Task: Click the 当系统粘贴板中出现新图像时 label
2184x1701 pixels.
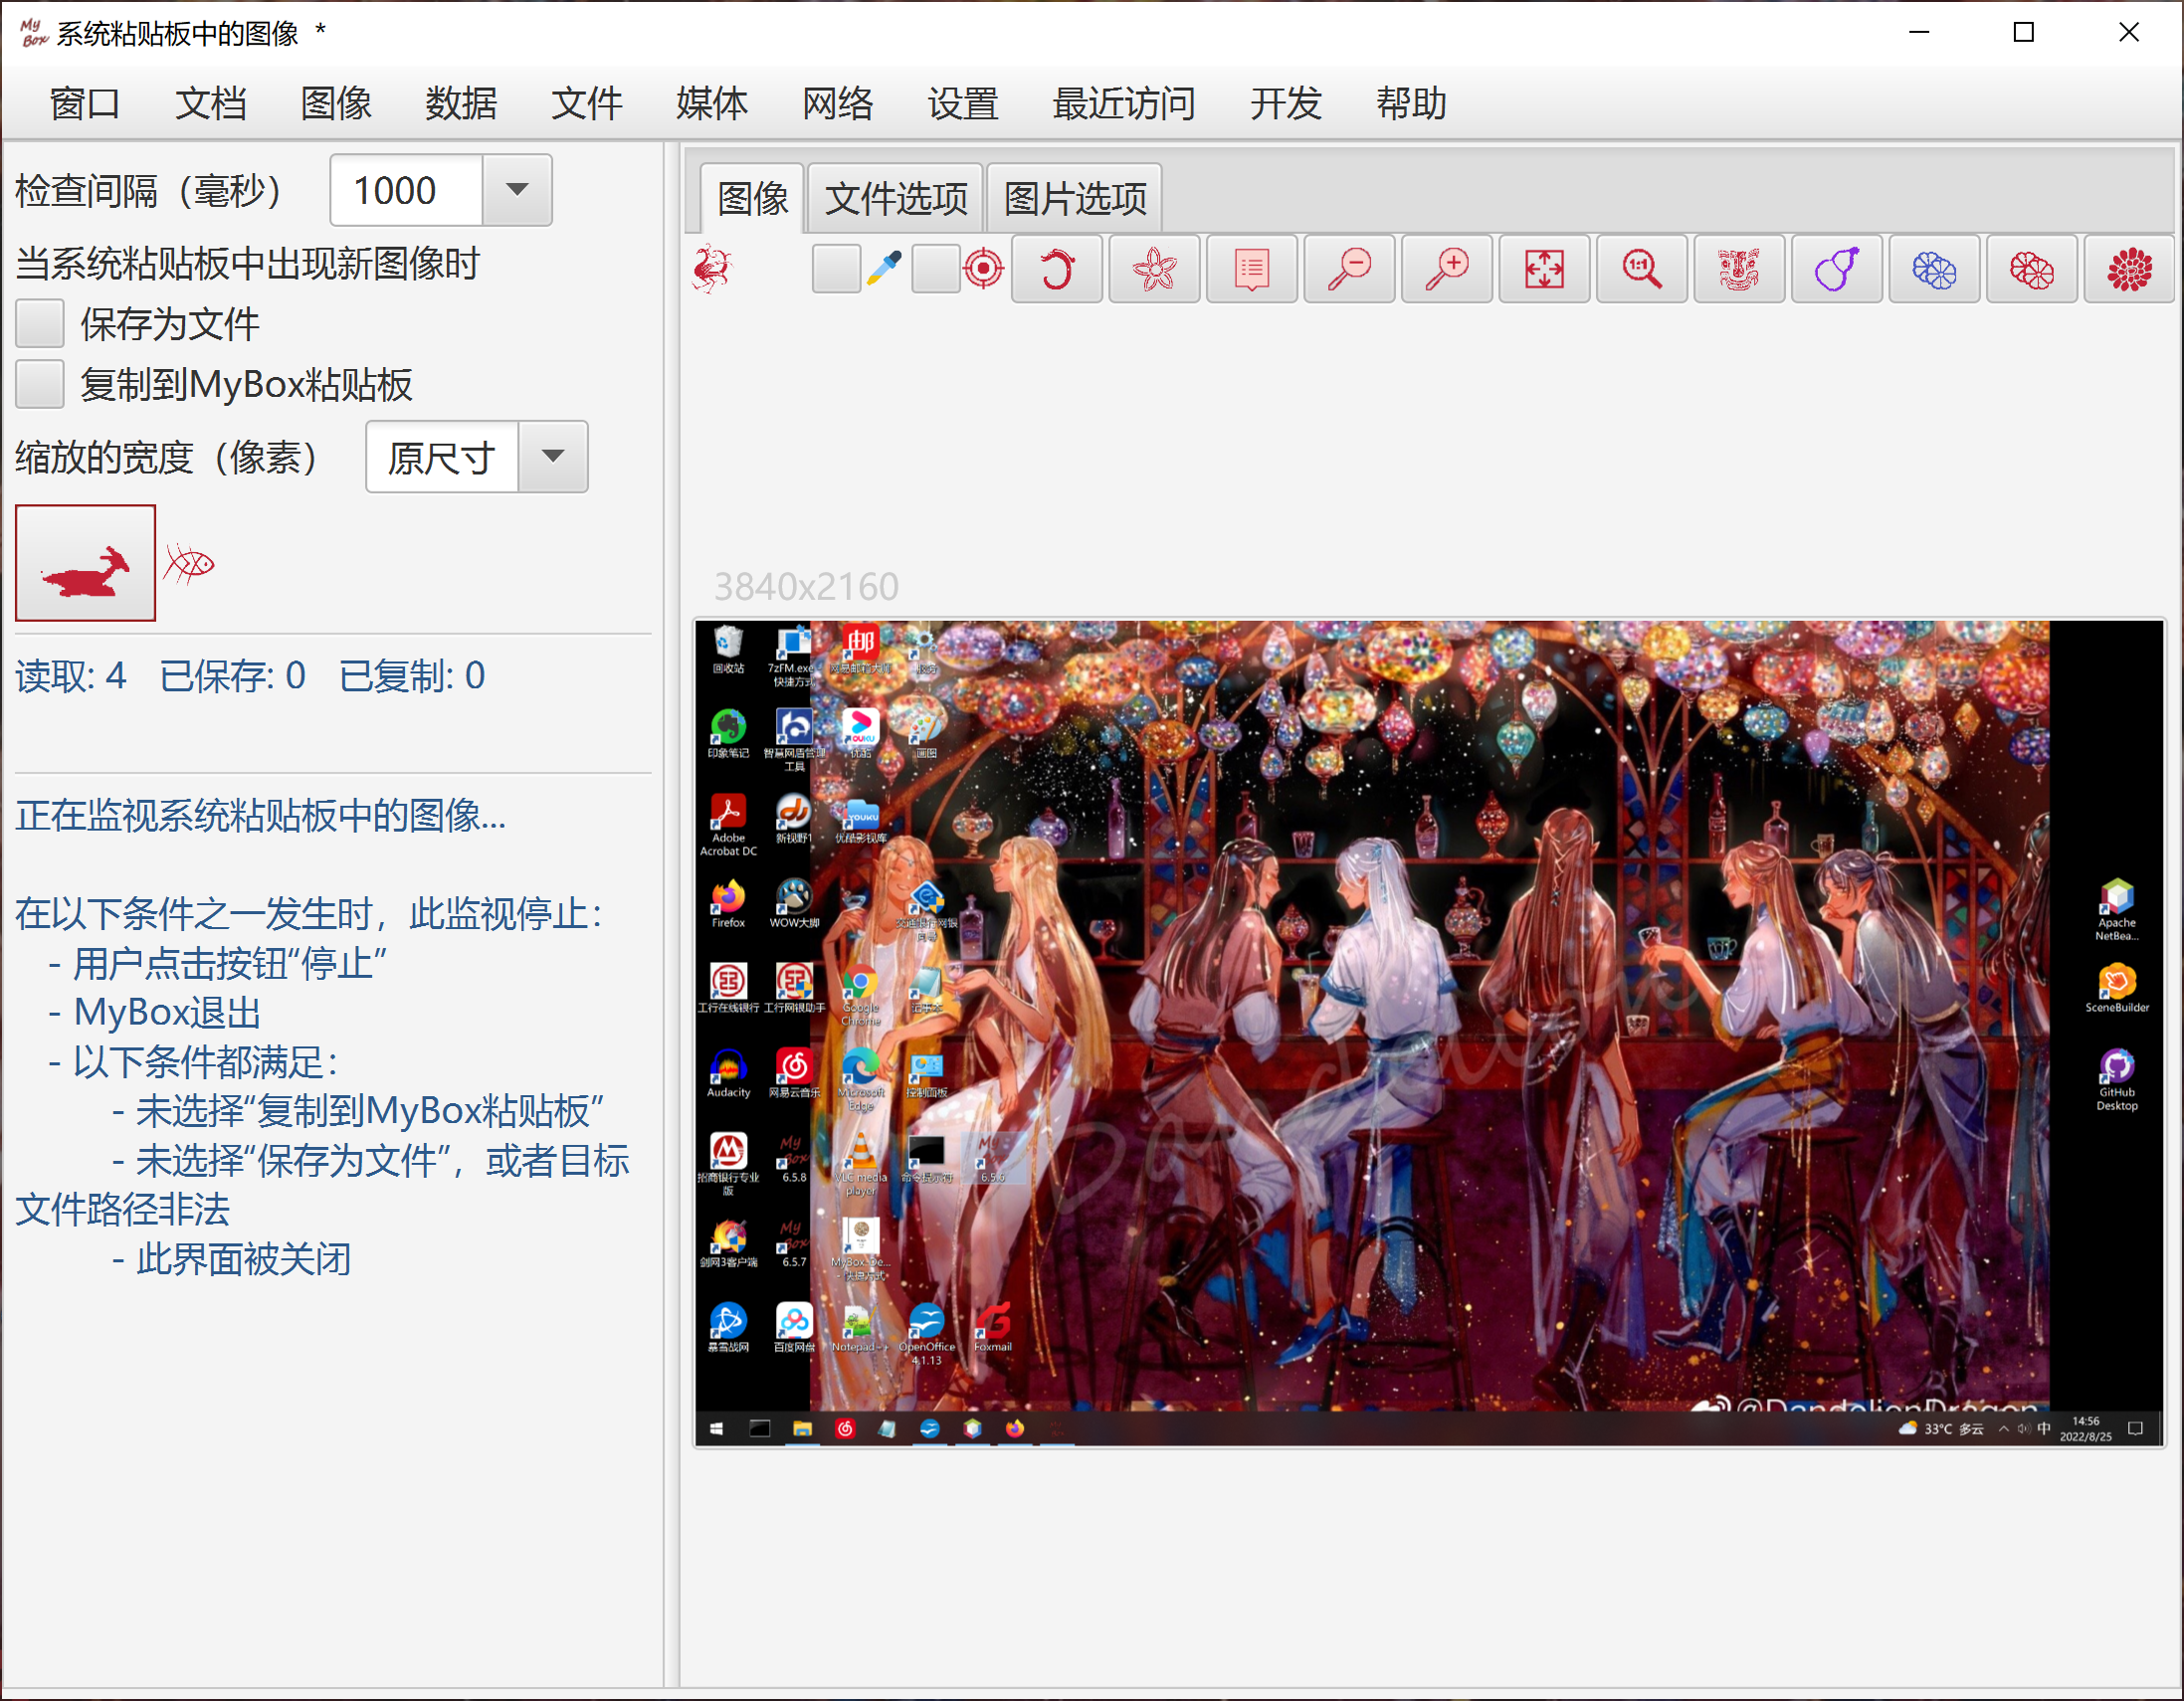Action: (x=248, y=264)
